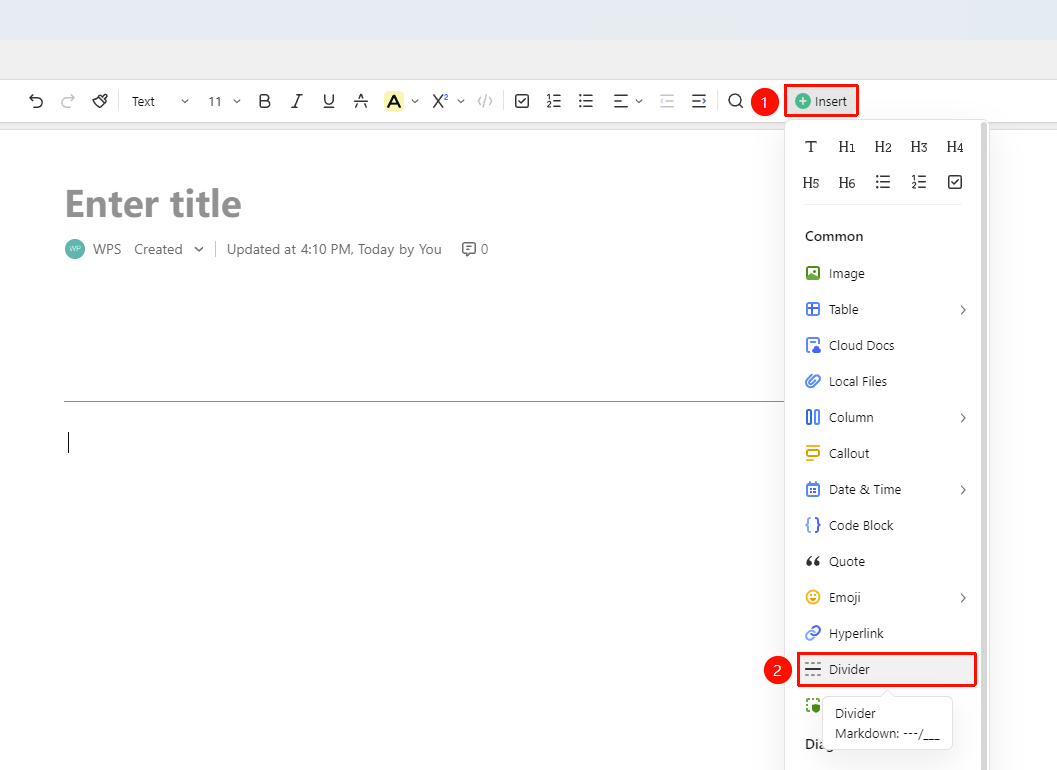Click the Enter title field
The width and height of the screenshot is (1057, 770).
click(154, 204)
